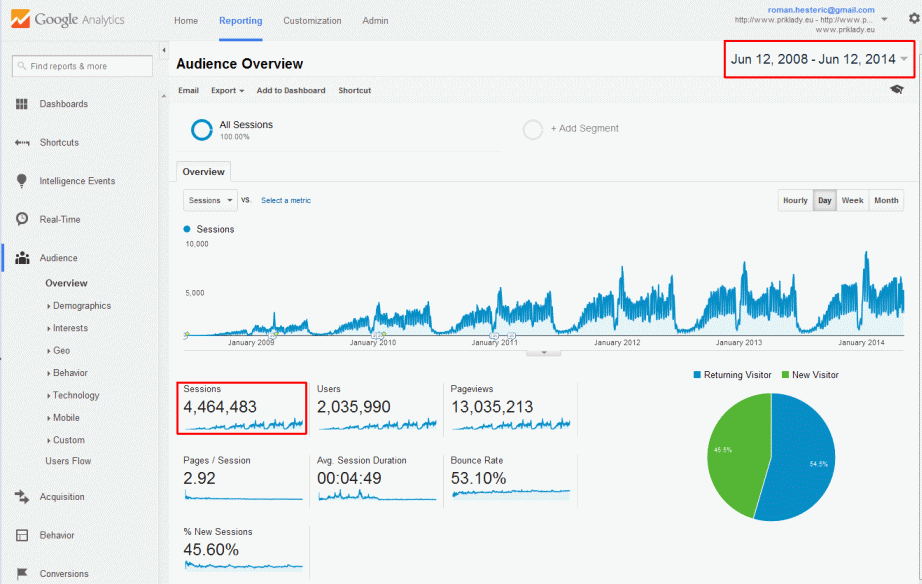Click the Acquisition arrows icon
This screenshot has width=922, height=584.
pyautogui.click(x=22, y=496)
